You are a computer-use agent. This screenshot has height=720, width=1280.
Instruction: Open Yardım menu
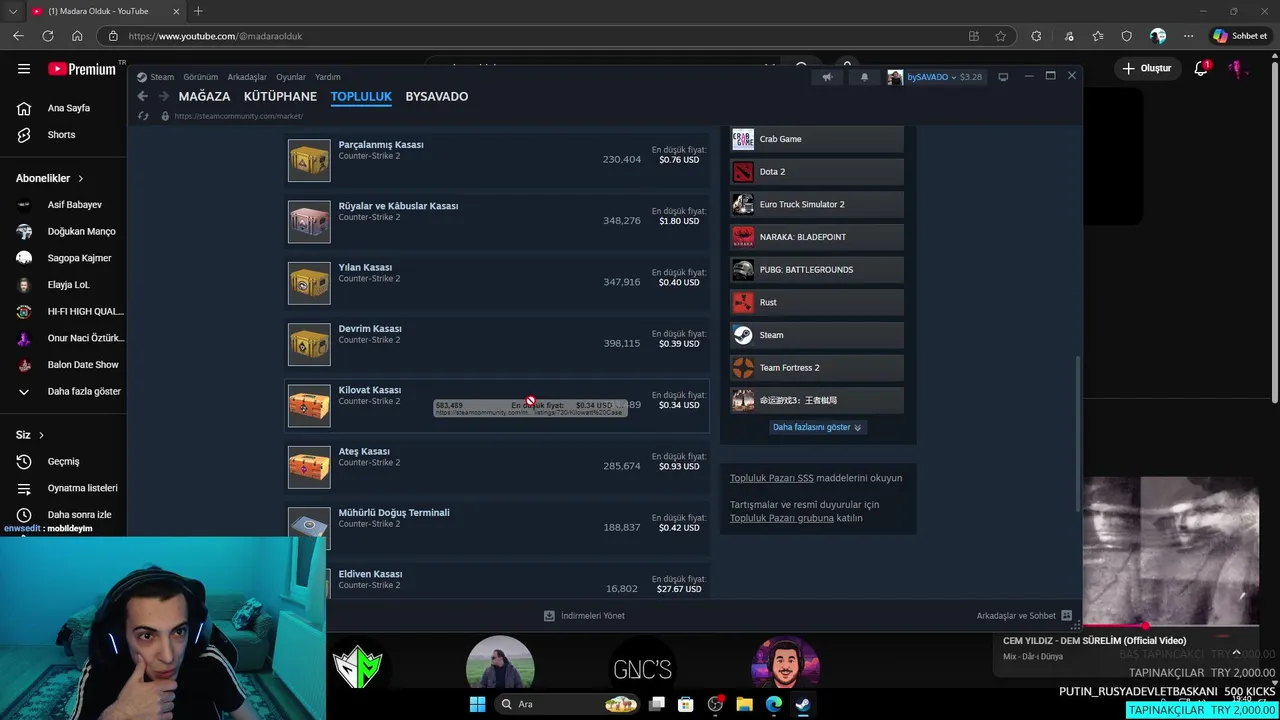pos(328,77)
